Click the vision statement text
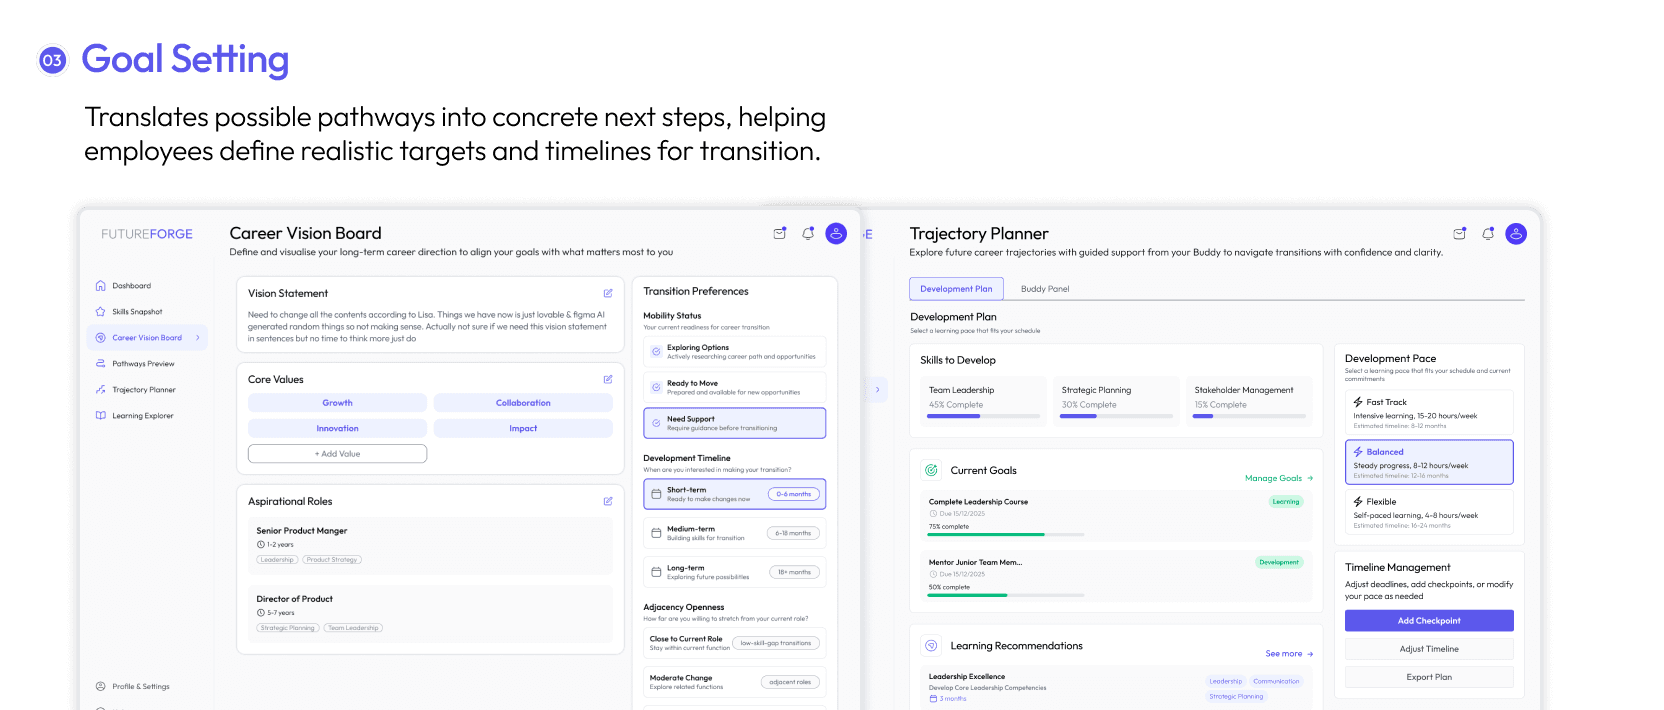Viewport: 1664px width, 710px height. pyautogui.click(x=428, y=327)
